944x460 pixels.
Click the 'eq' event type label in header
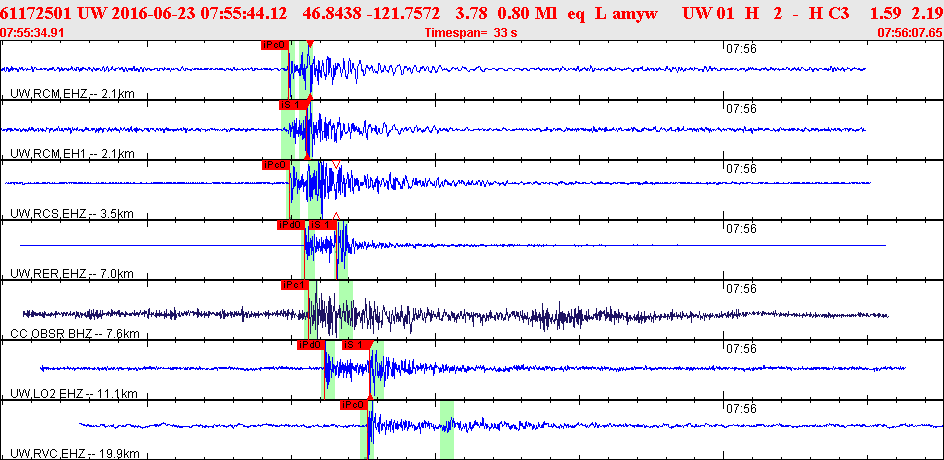pos(576,13)
